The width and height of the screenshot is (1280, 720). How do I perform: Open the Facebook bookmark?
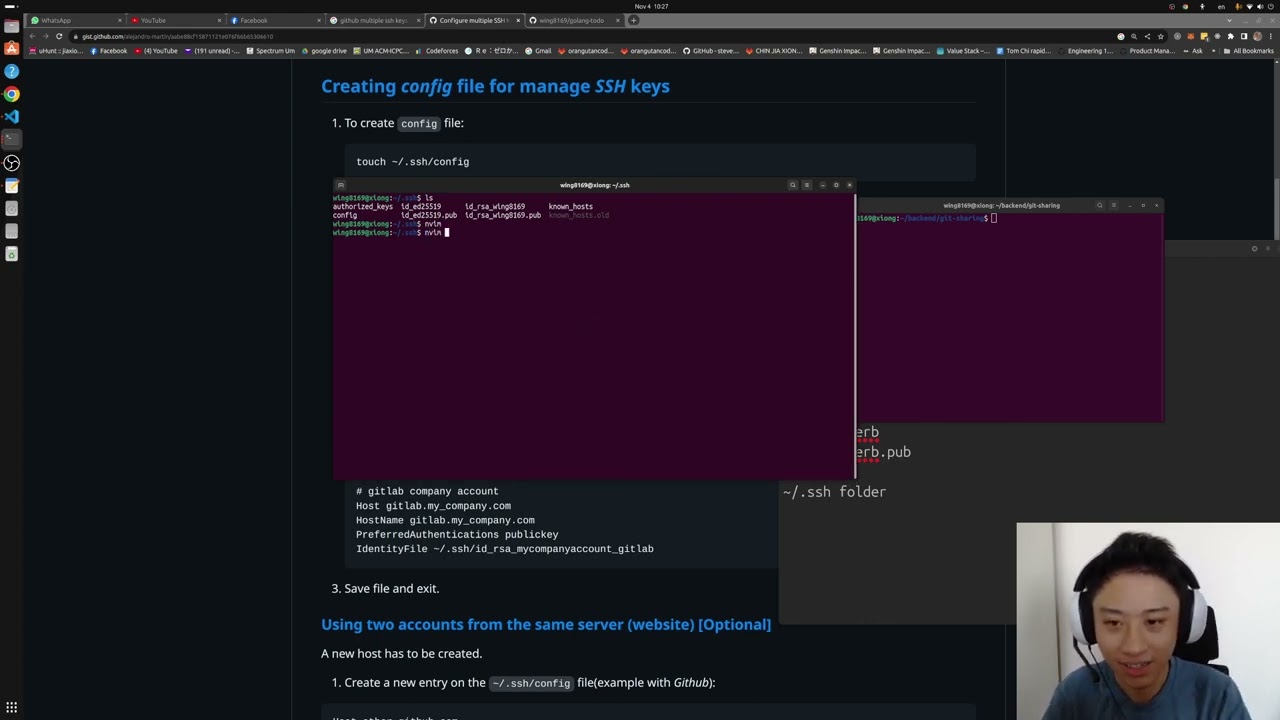point(109,51)
